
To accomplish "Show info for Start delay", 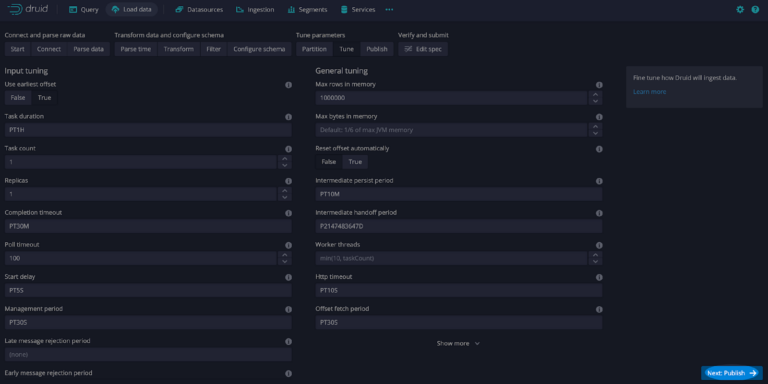I will pyautogui.click(x=288, y=277).
